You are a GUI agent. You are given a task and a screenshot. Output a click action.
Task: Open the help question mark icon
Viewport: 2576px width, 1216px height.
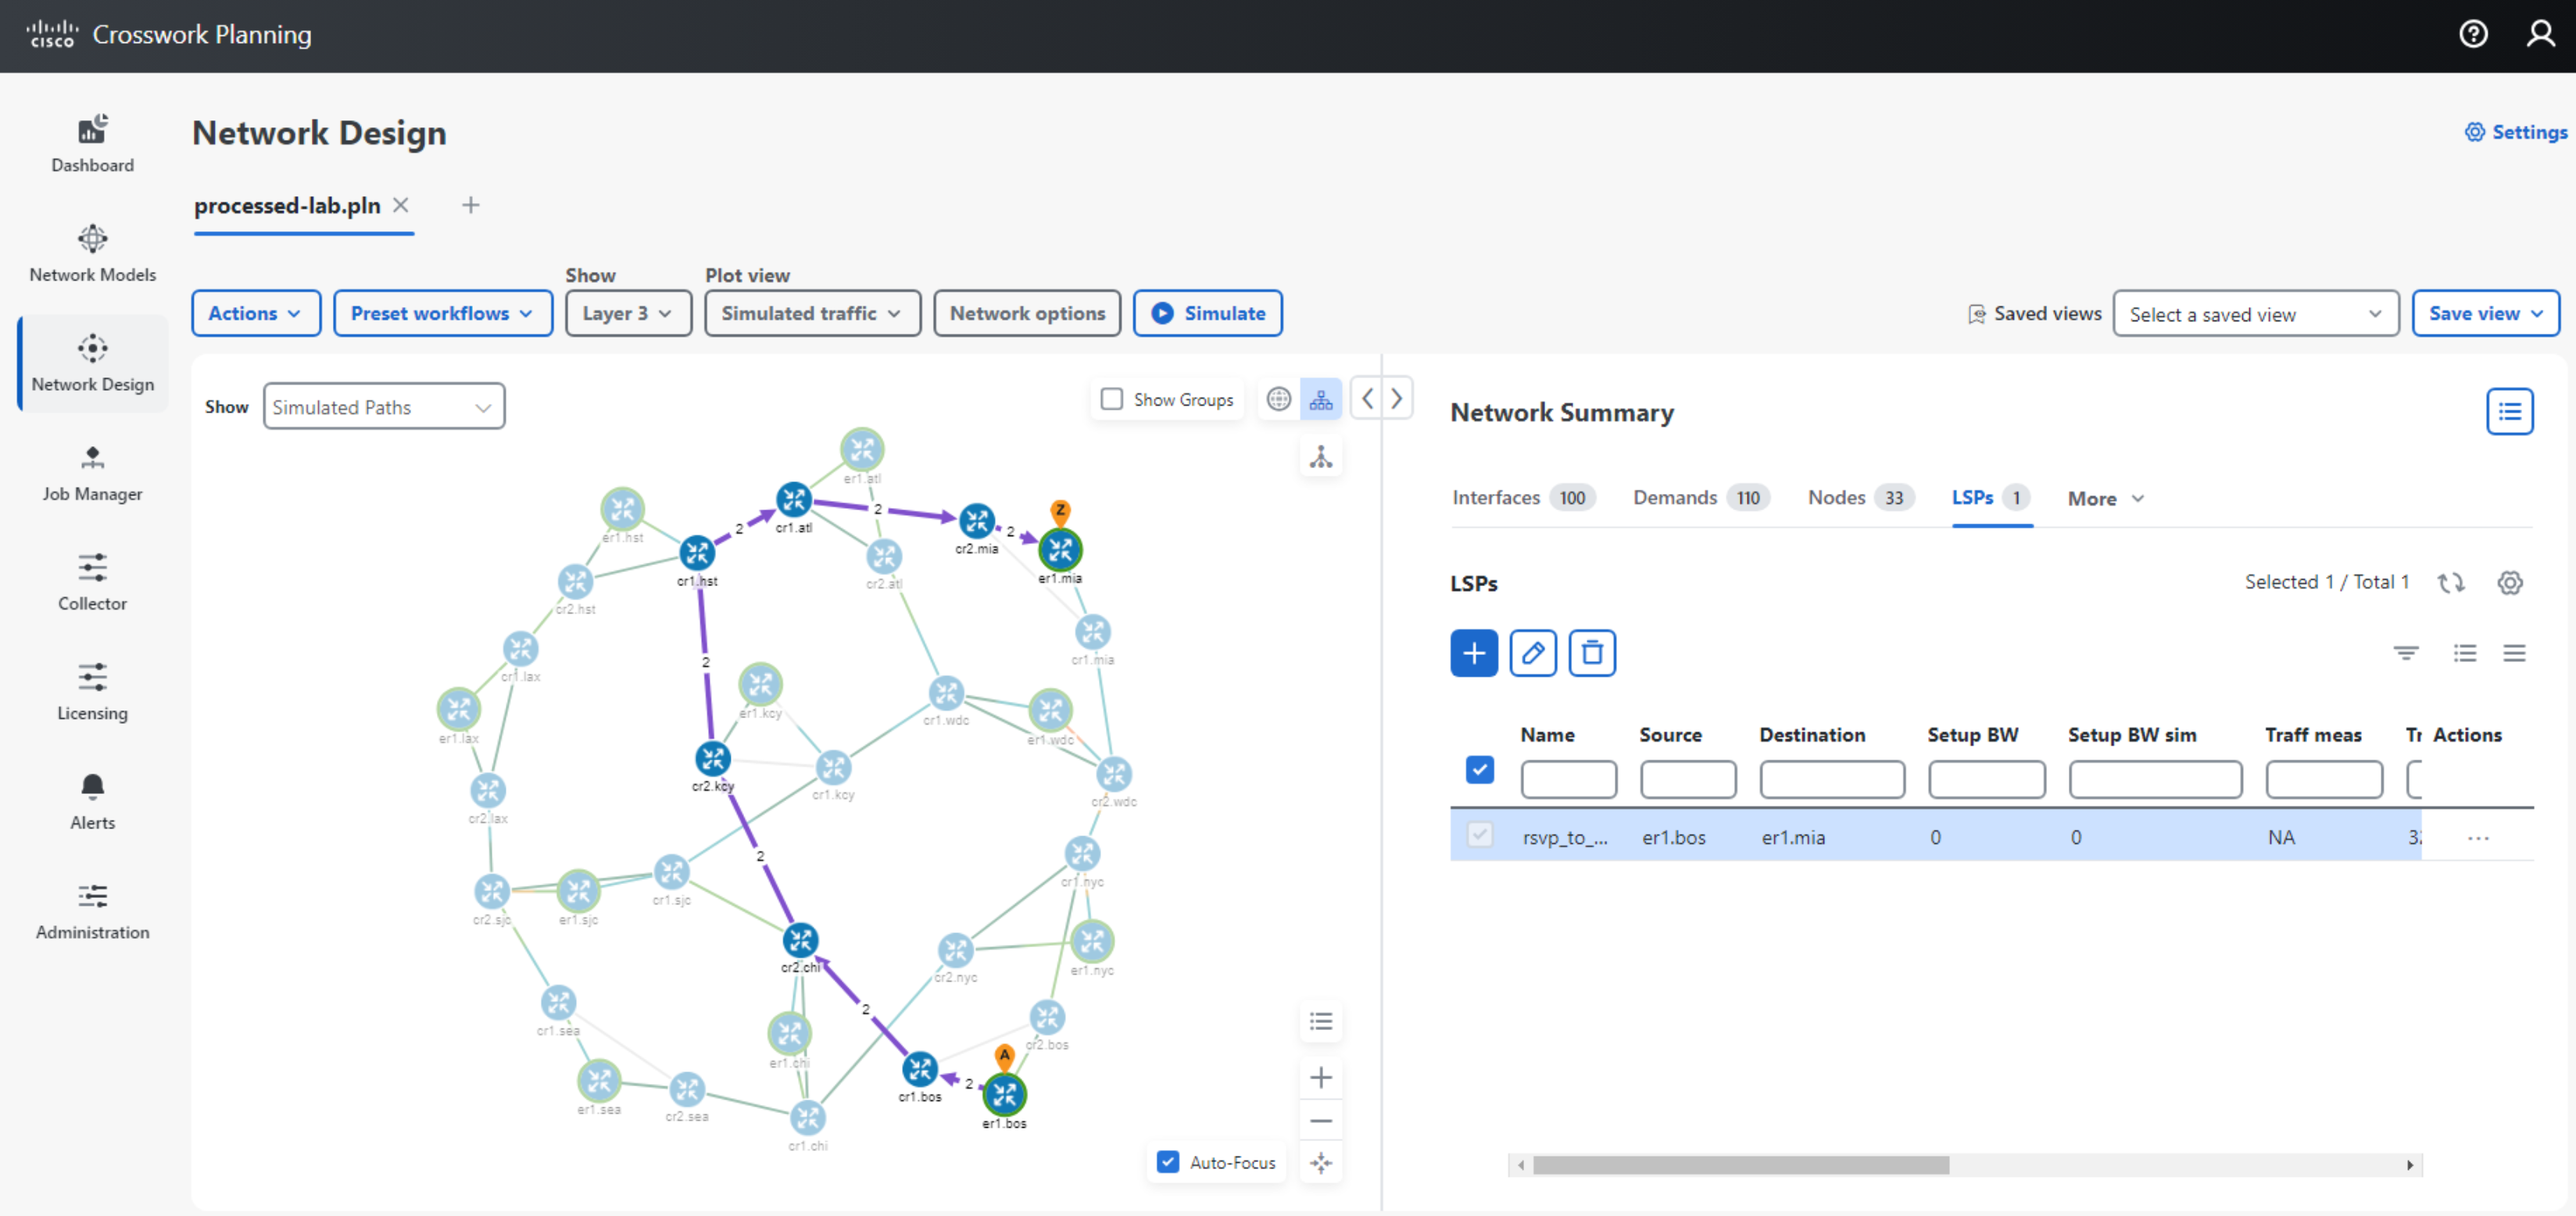point(2473,34)
